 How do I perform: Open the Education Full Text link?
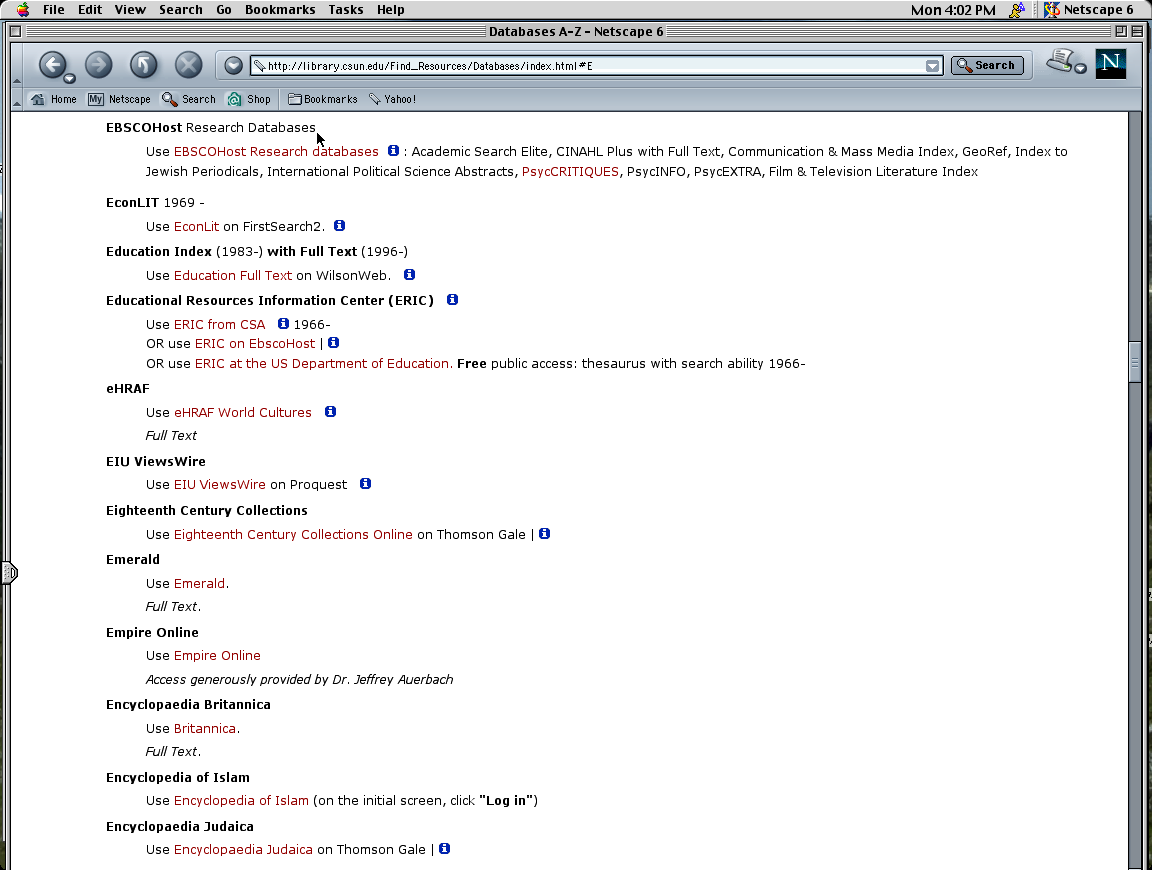(233, 276)
